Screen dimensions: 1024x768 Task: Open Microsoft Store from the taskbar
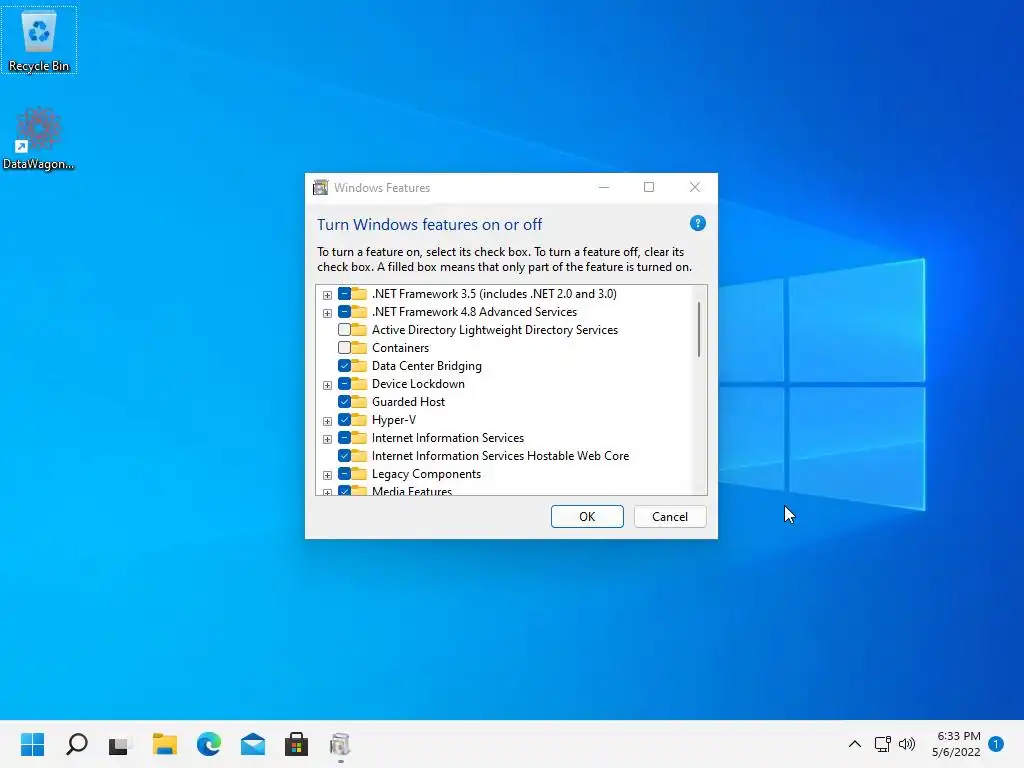click(x=296, y=744)
